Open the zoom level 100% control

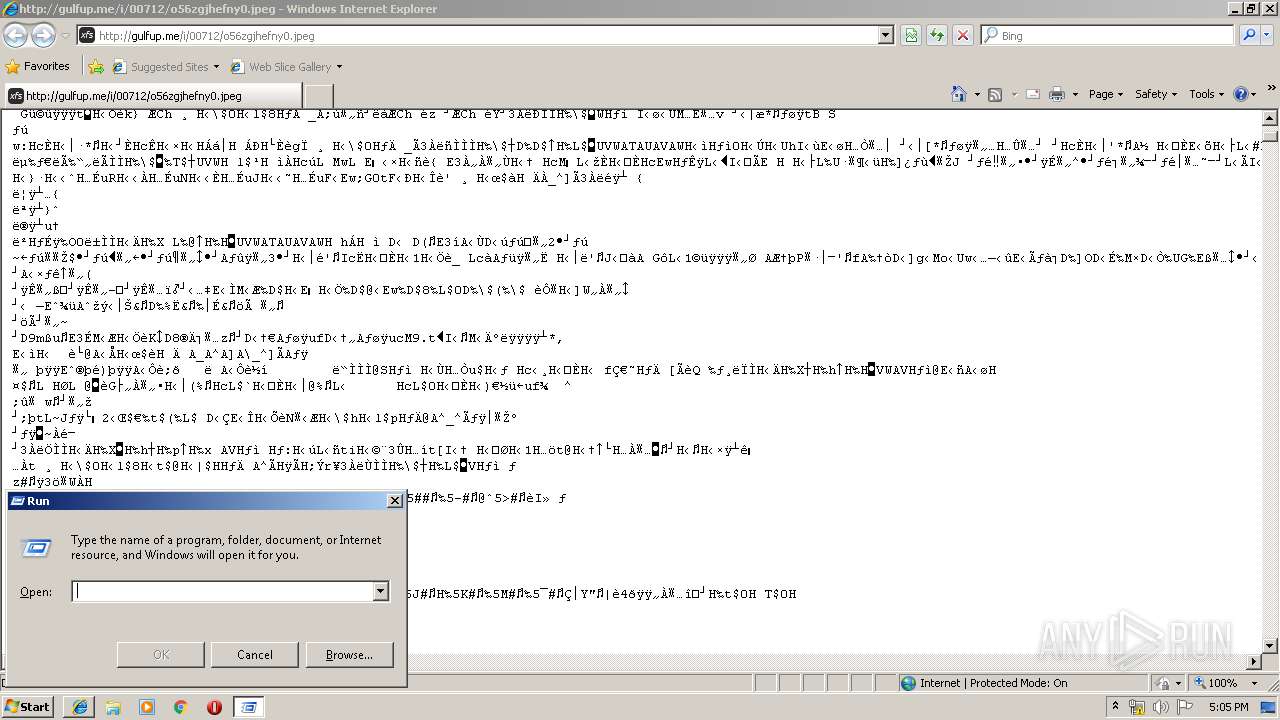tap(1225, 683)
